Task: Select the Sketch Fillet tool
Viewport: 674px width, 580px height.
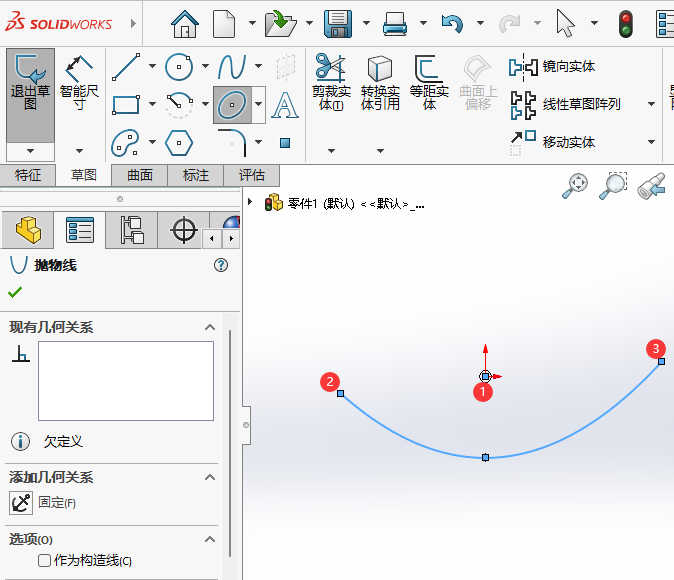Action: [233, 142]
